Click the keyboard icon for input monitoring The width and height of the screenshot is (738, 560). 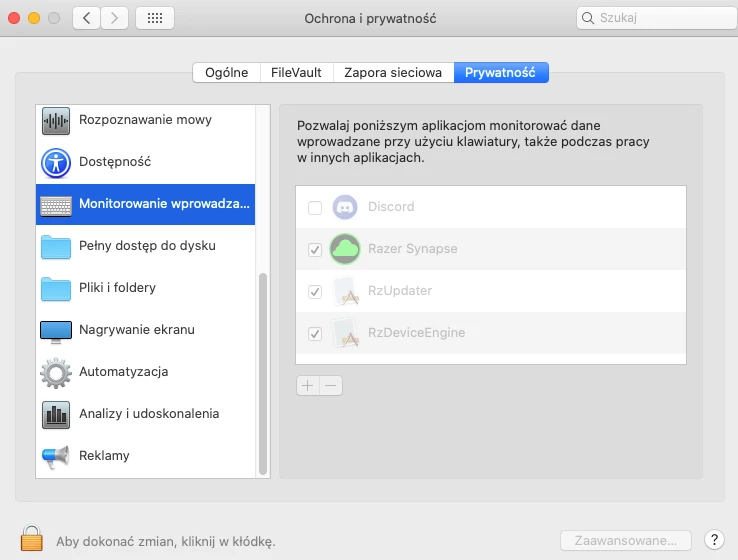pos(56,205)
